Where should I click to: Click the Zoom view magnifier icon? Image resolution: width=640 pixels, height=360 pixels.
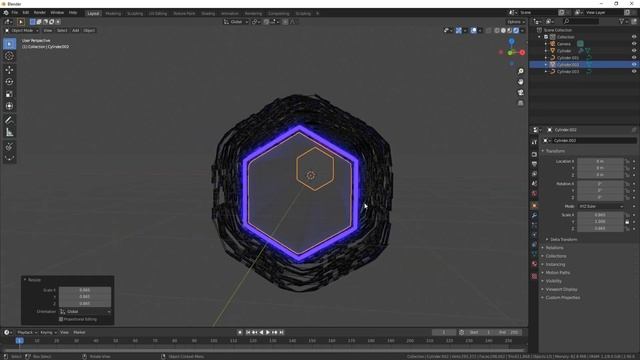coord(520,71)
